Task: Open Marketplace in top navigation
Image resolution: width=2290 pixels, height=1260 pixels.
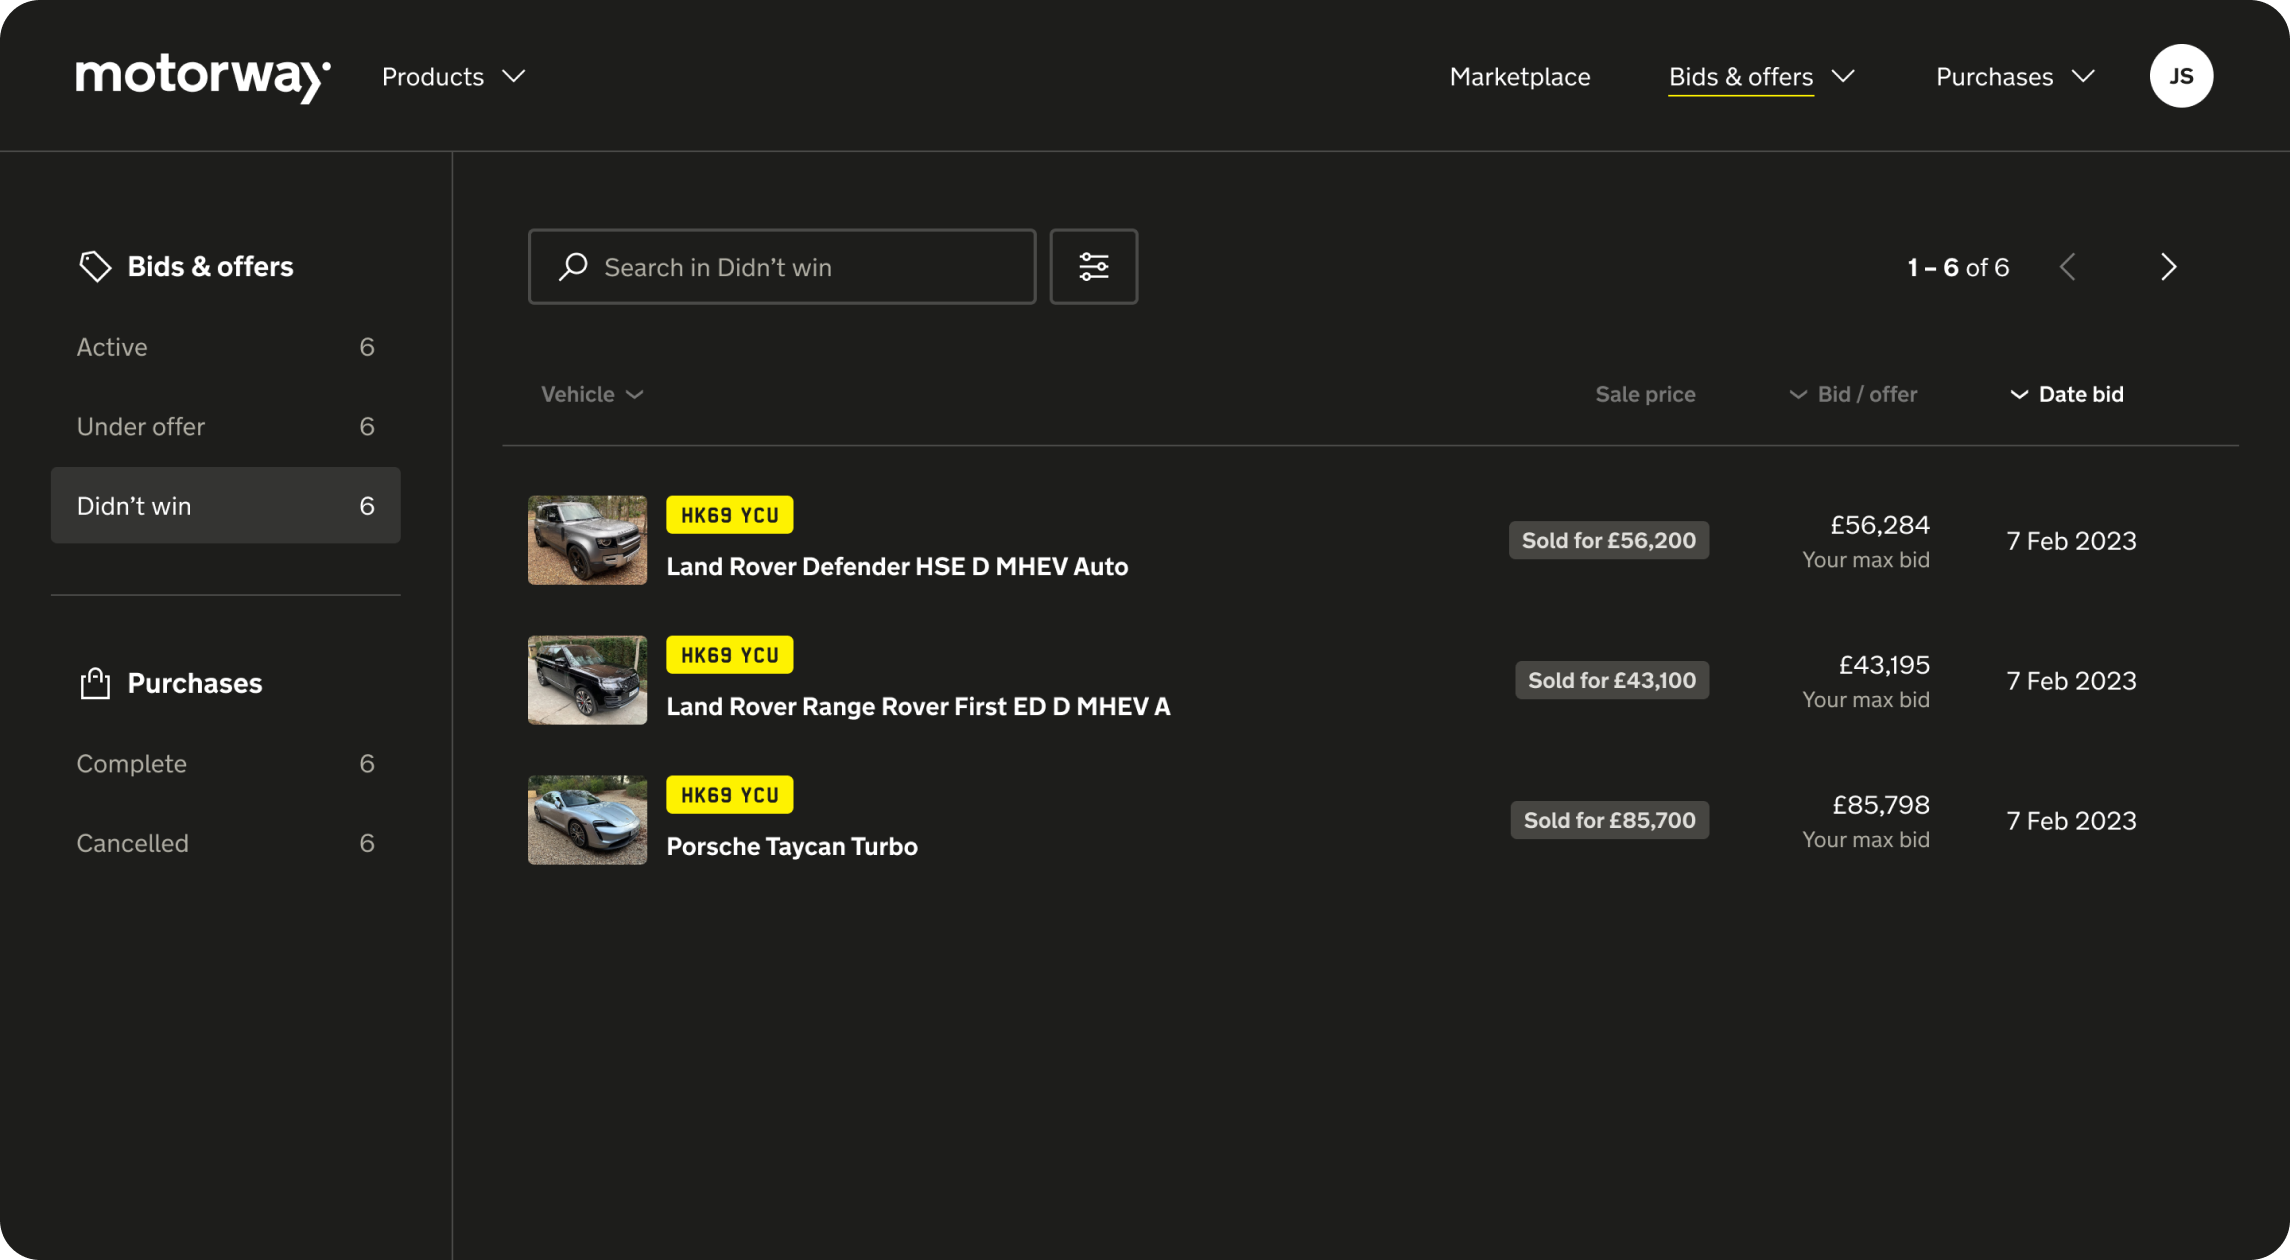Action: click(1519, 77)
